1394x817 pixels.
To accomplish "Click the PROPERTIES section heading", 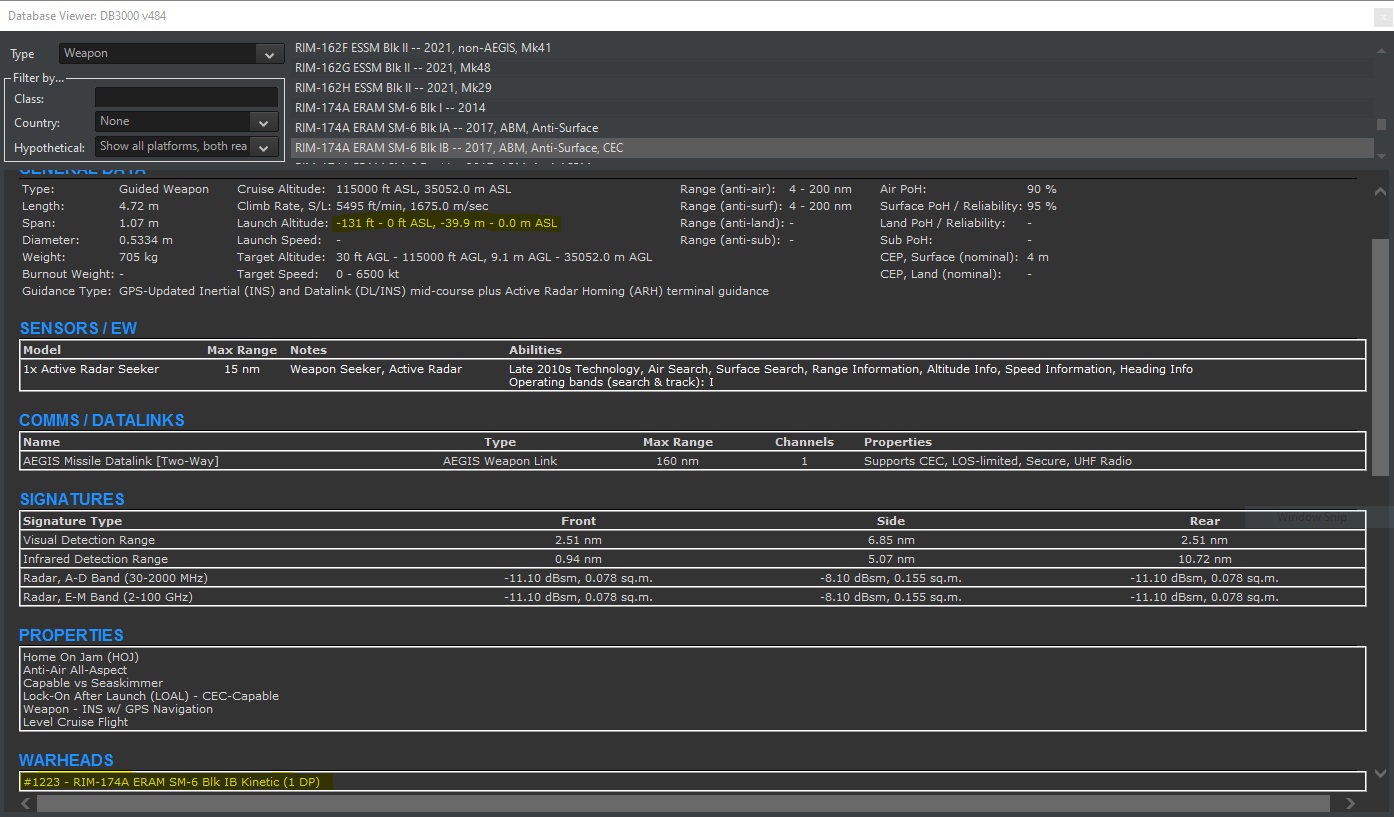I will point(71,635).
